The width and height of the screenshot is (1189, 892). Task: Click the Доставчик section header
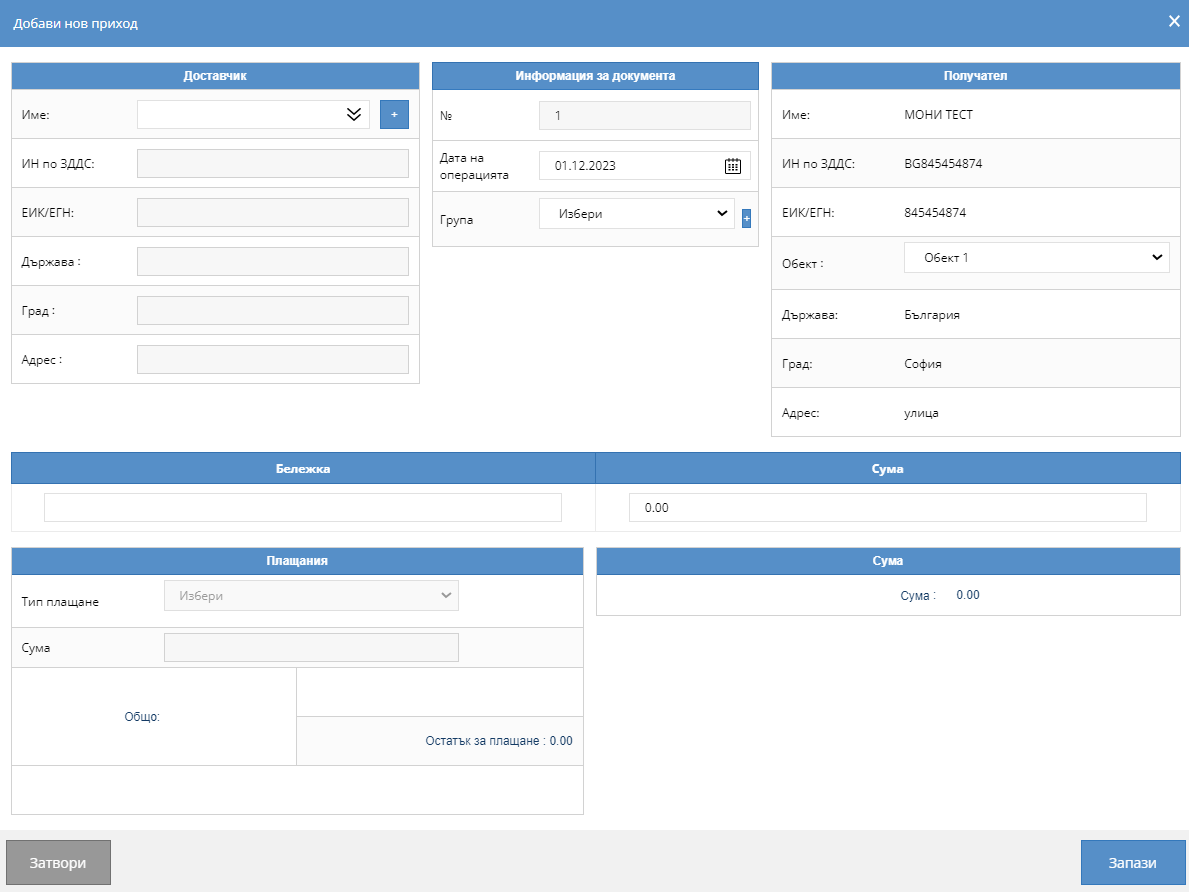pyautogui.click(x=215, y=76)
